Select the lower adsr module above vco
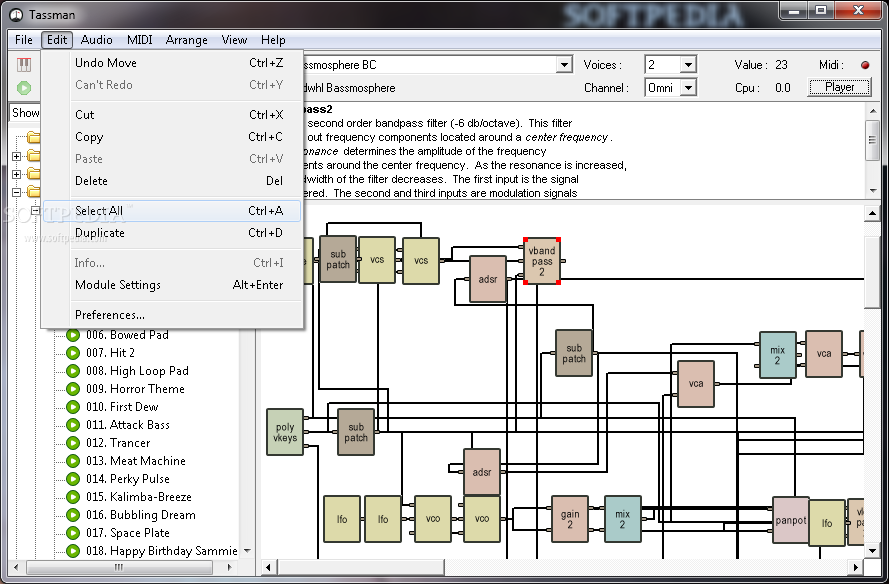The width and height of the screenshot is (889, 584). [x=482, y=472]
